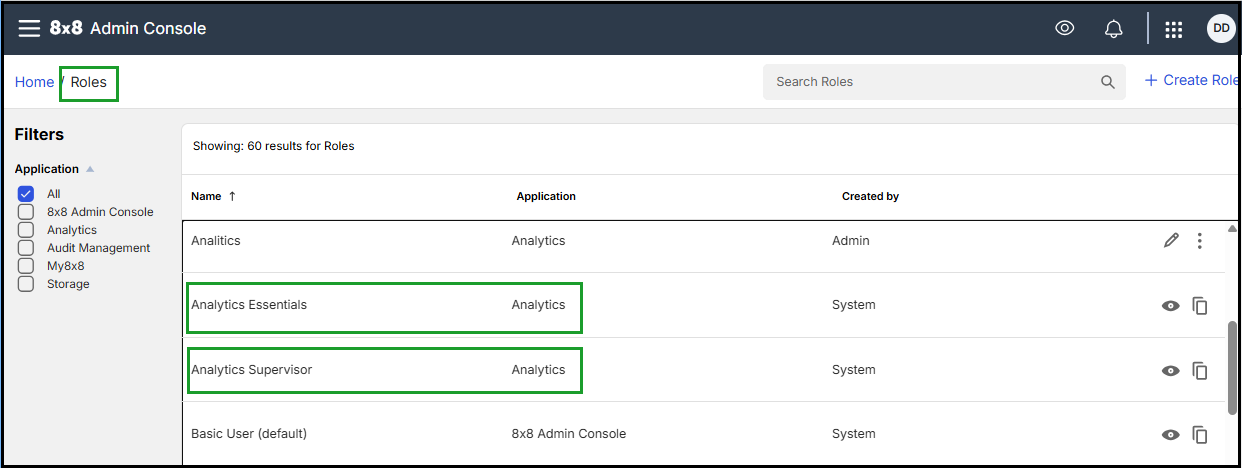Screen dimensions: 1242x468
Task: Go to Home breadcrumb link
Action: point(34,82)
